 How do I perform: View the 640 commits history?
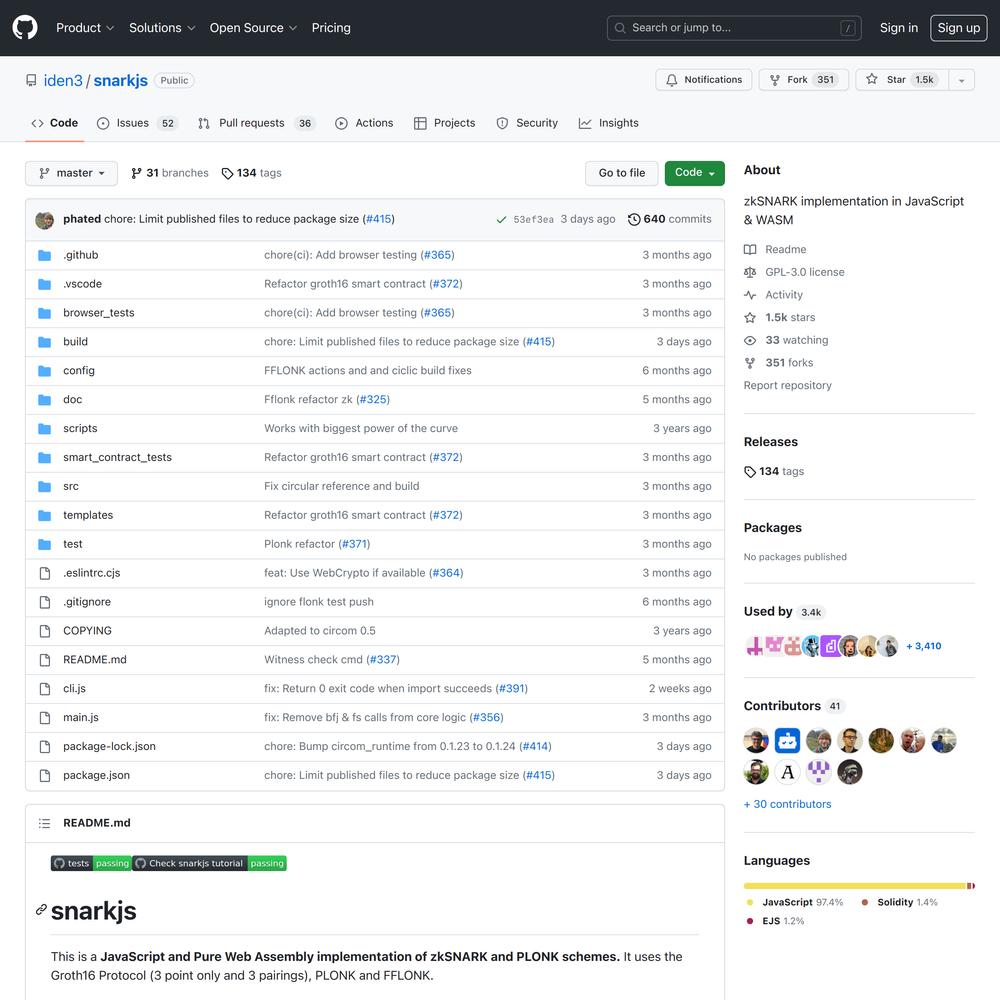pos(670,219)
